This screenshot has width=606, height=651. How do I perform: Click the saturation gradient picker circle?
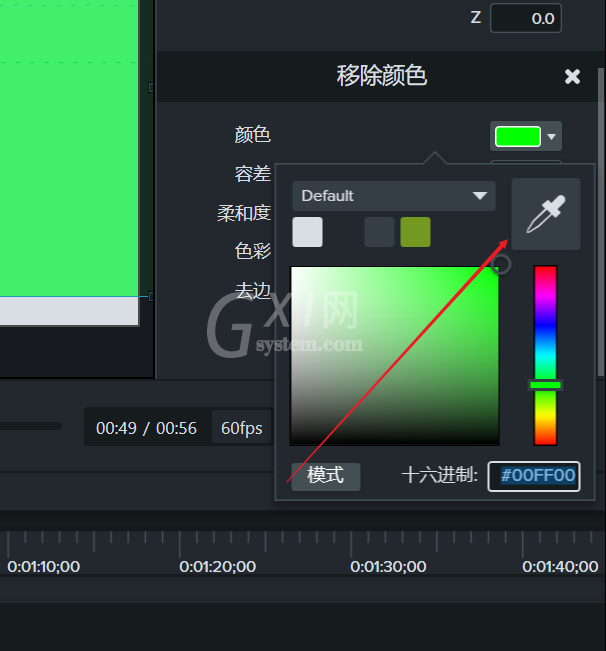pyautogui.click(x=501, y=264)
